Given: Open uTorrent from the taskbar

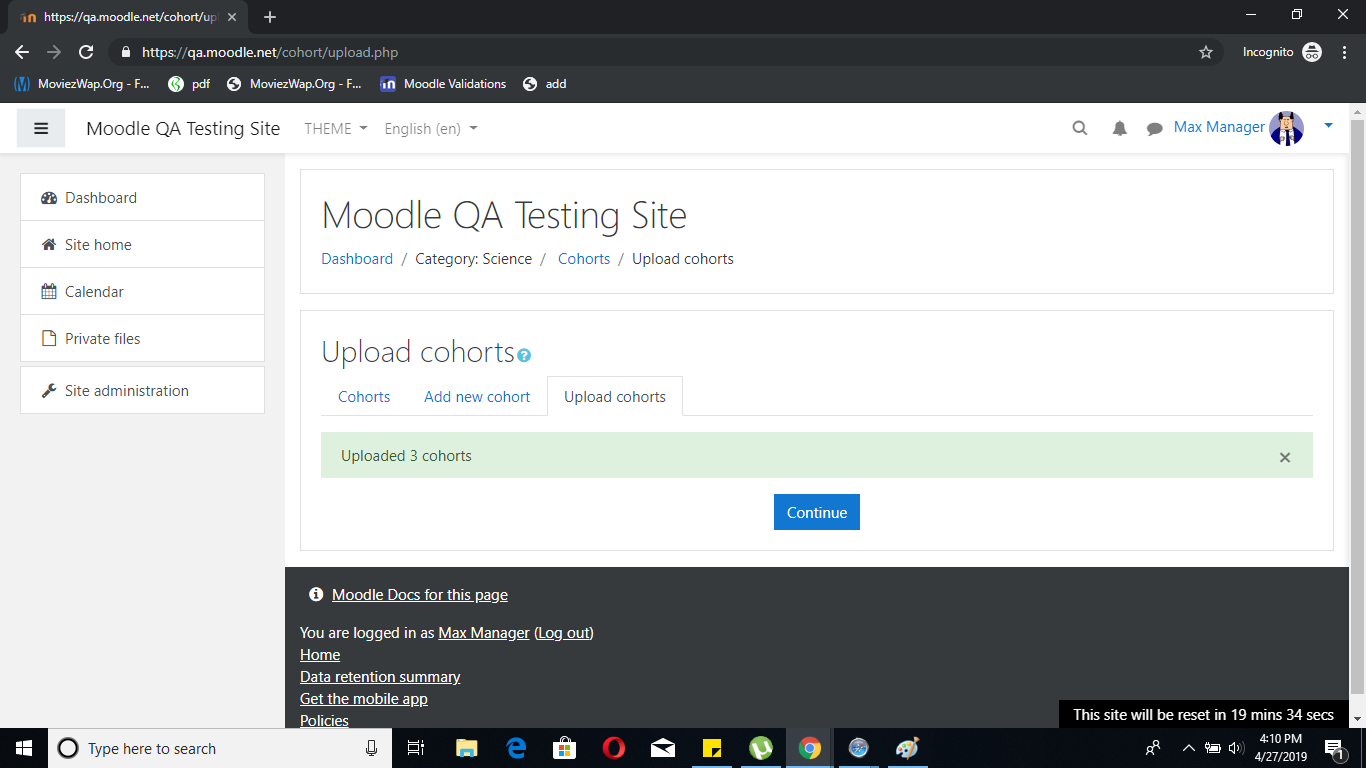Looking at the screenshot, I should (761, 748).
